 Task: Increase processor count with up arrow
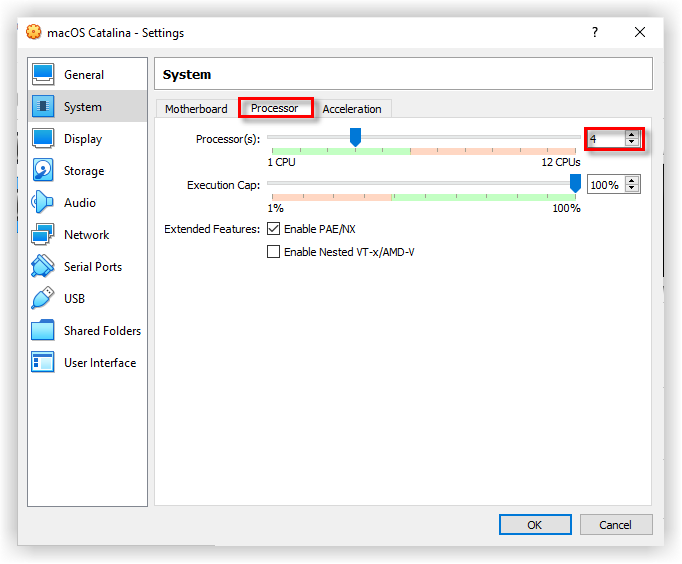coord(631,135)
